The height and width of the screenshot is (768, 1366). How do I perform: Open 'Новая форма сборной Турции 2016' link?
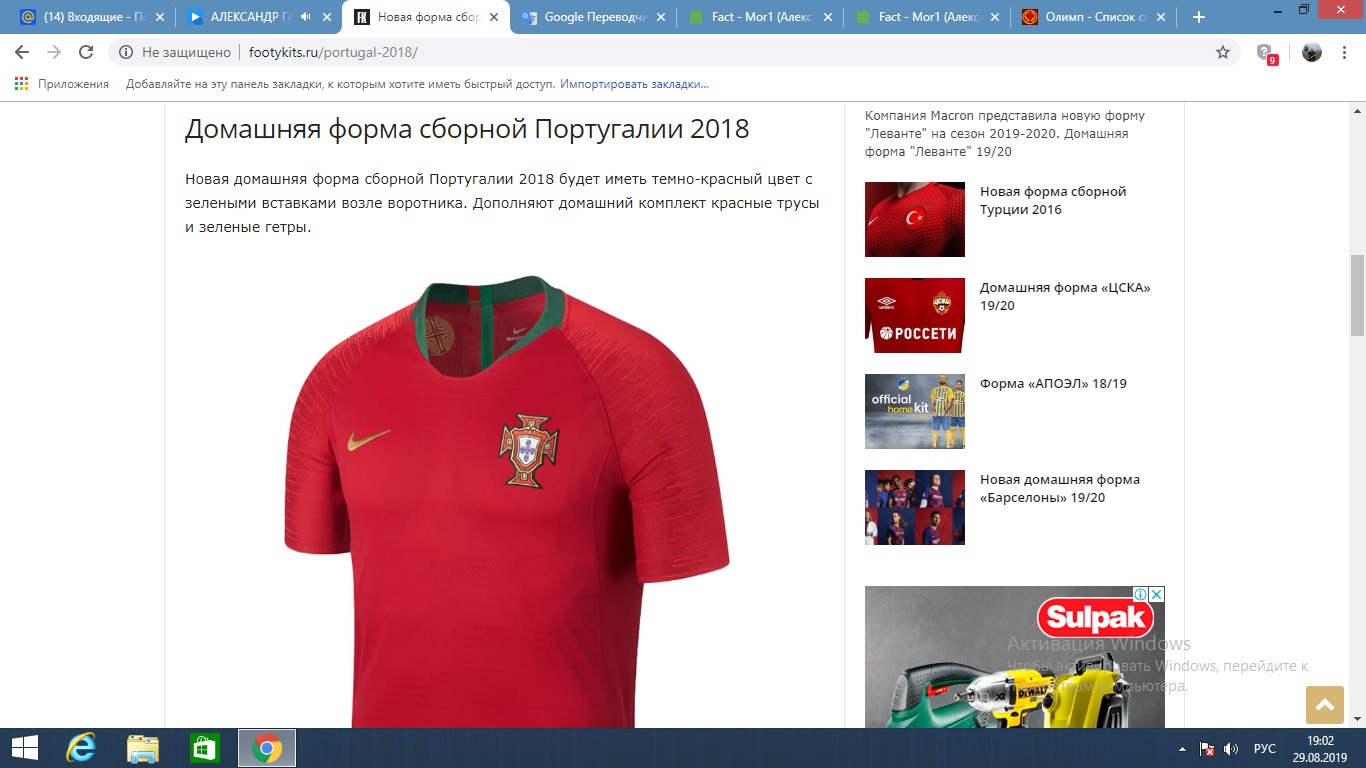[x=1053, y=200]
